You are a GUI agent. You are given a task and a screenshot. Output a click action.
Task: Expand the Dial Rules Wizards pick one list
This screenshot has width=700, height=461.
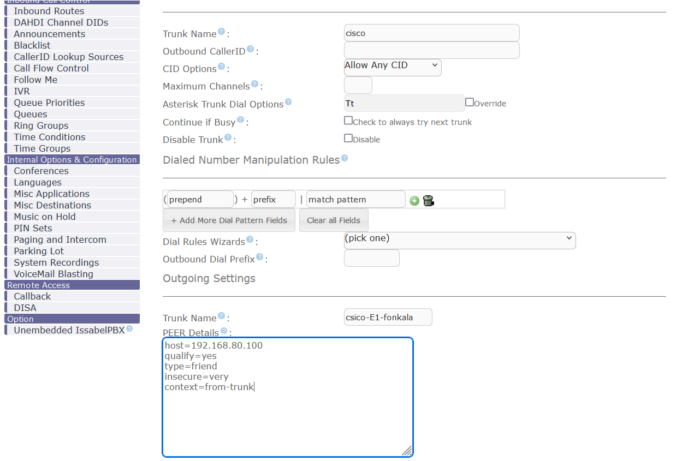(459, 239)
